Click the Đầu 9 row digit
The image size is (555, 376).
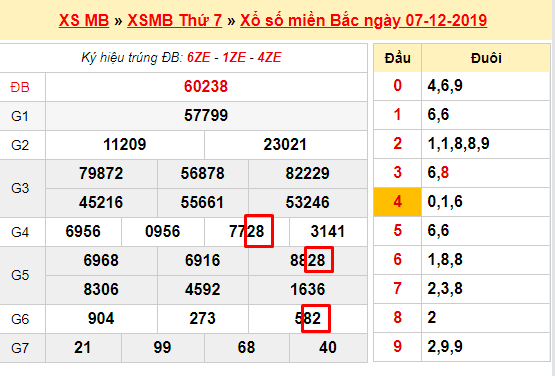tap(397, 347)
